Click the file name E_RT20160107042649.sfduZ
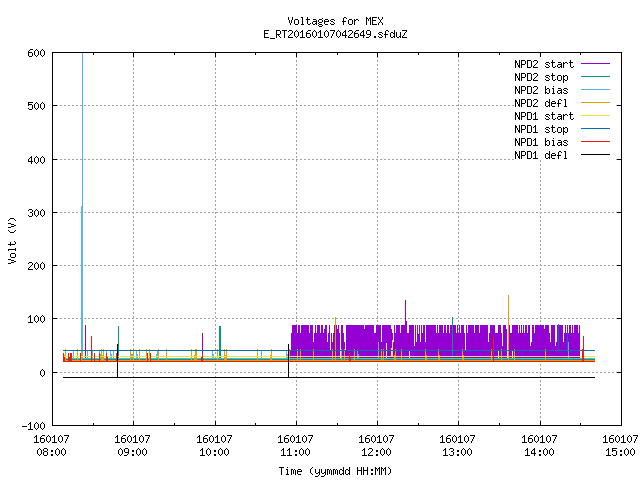640x480 pixels. (x=335, y=34)
